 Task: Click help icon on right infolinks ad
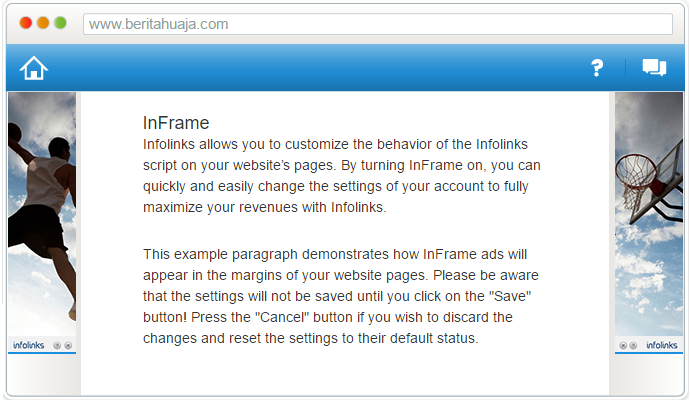coord(633,346)
